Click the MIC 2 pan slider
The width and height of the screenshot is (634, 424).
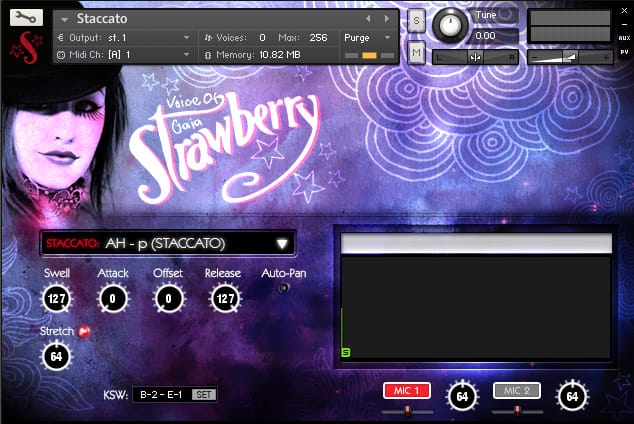click(x=518, y=411)
